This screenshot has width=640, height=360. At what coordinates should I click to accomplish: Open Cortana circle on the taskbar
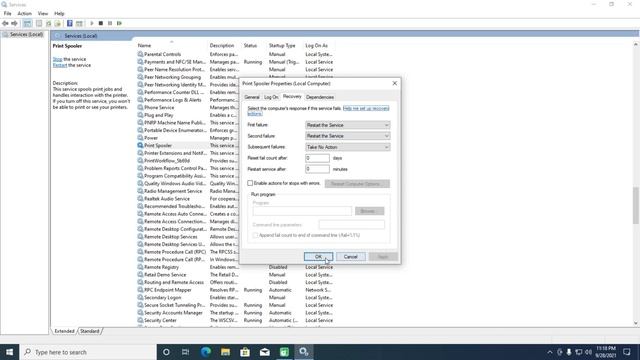pos(166,352)
